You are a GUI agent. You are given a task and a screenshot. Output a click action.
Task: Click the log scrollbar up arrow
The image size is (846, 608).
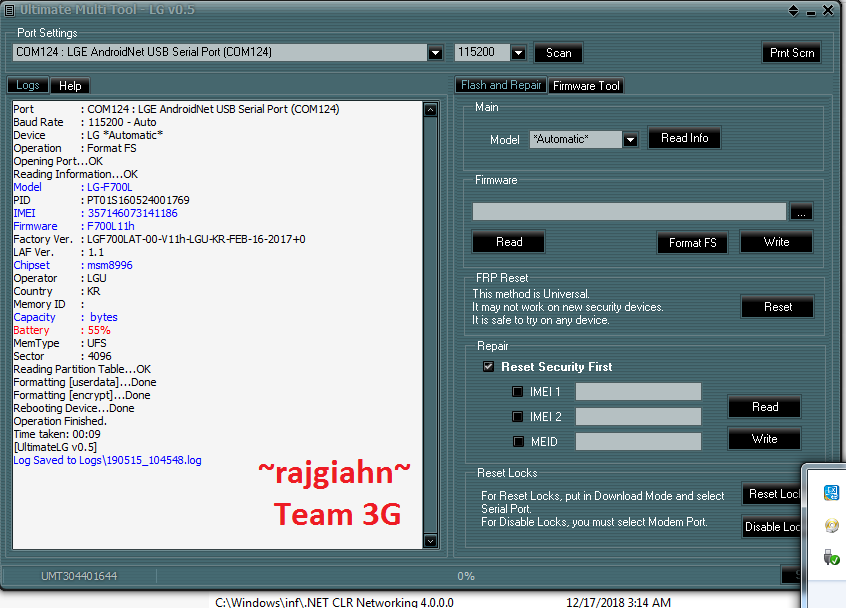[430, 110]
